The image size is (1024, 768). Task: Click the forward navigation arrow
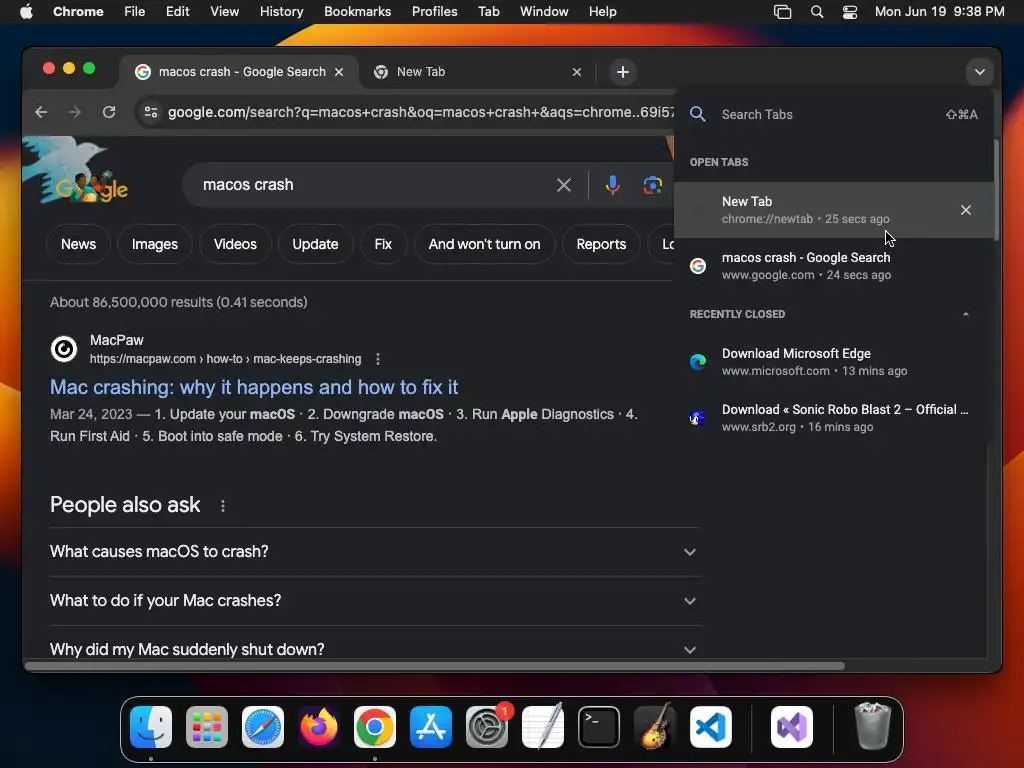point(74,112)
